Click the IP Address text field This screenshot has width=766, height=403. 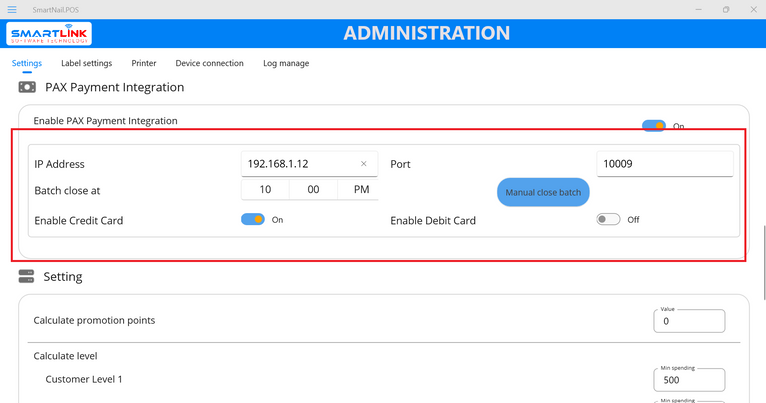[298, 164]
